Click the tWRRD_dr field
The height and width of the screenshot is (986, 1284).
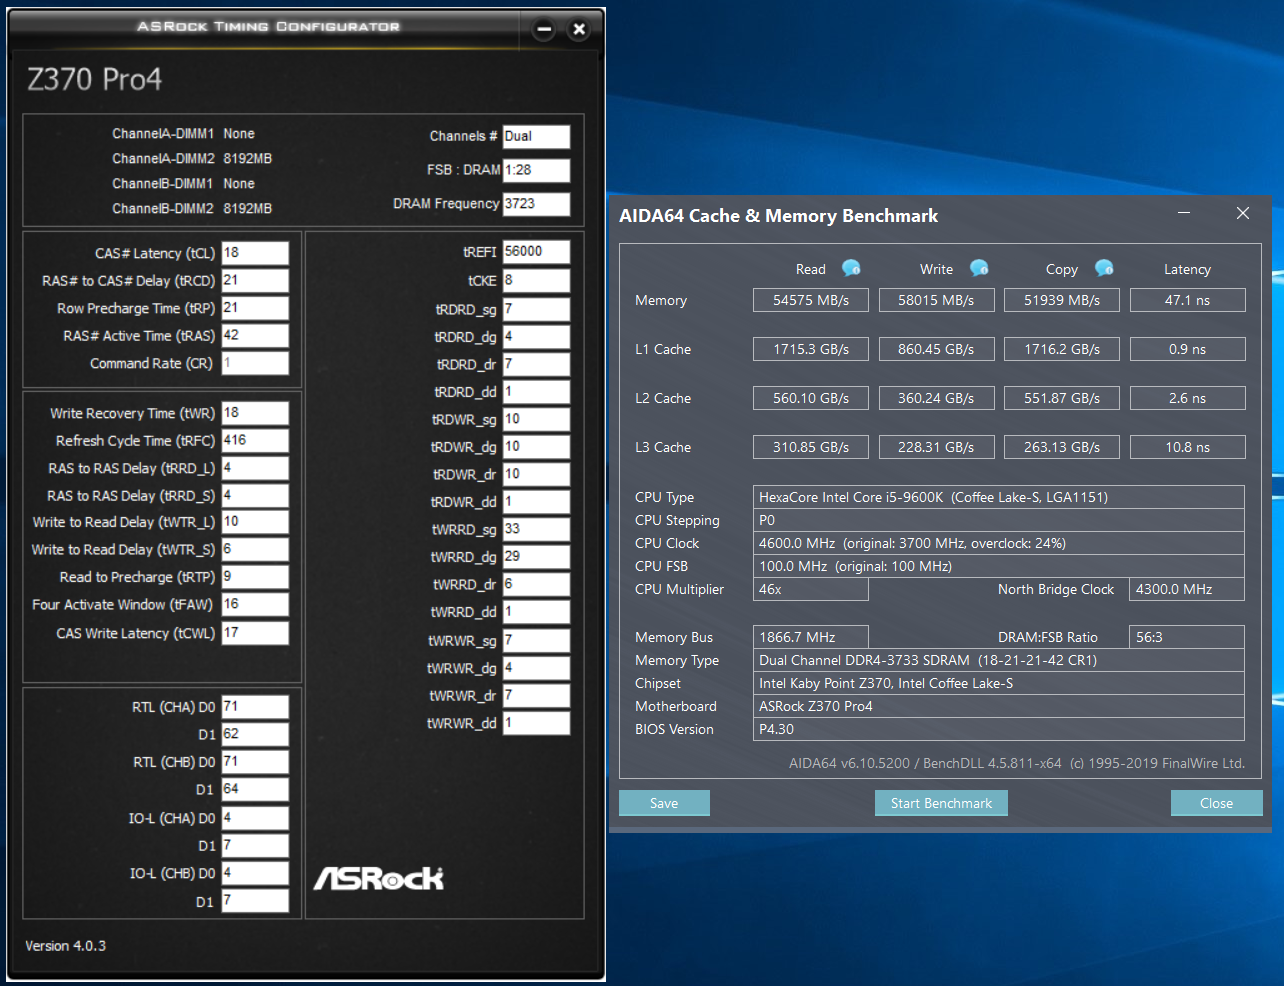536,585
